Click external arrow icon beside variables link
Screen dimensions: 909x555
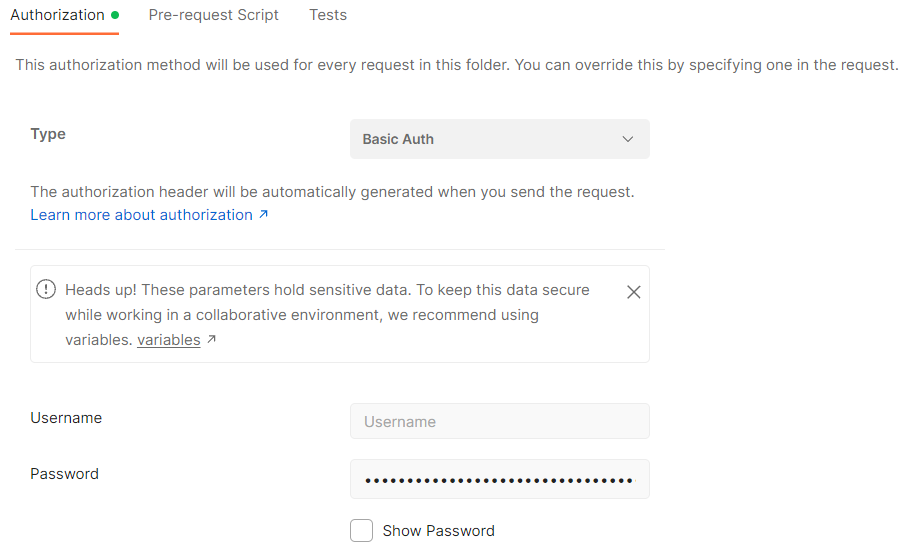pos(212,339)
